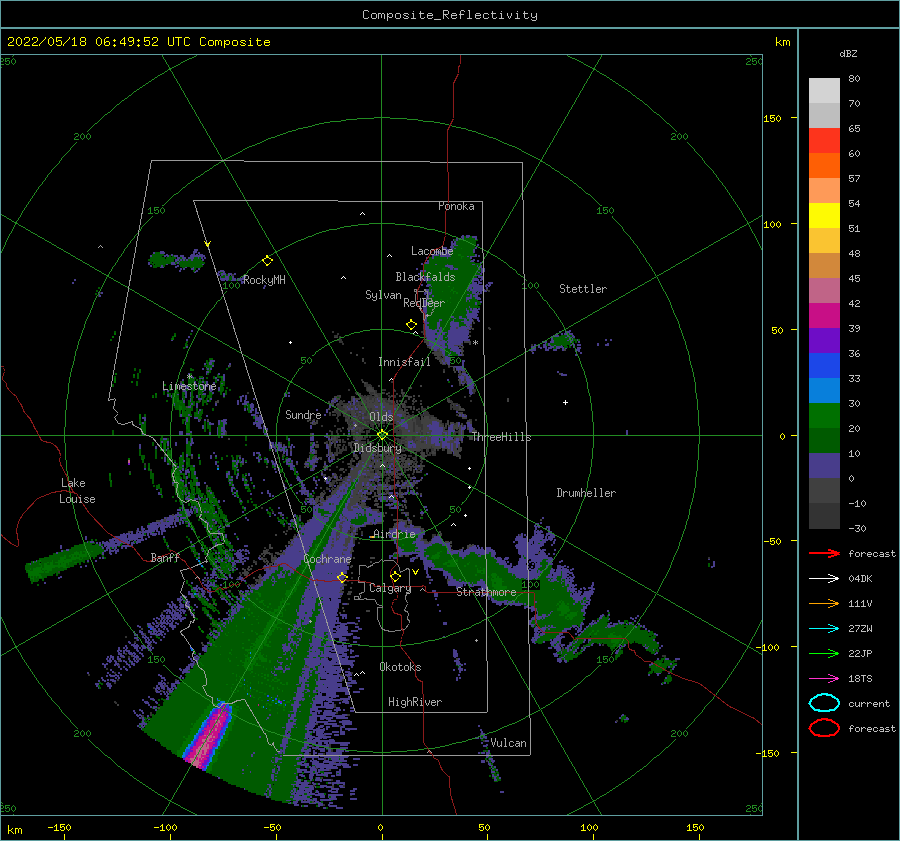900x841 pixels.
Task: Click the red 60 dBZ color swatch
Action: (x=824, y=141)
